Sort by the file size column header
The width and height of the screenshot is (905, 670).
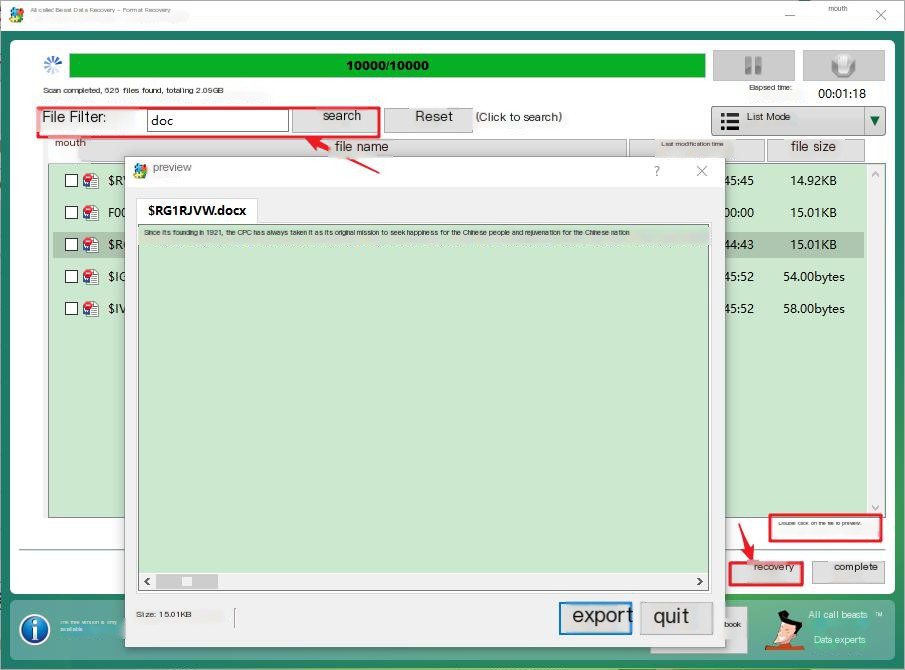pos(813,147)
